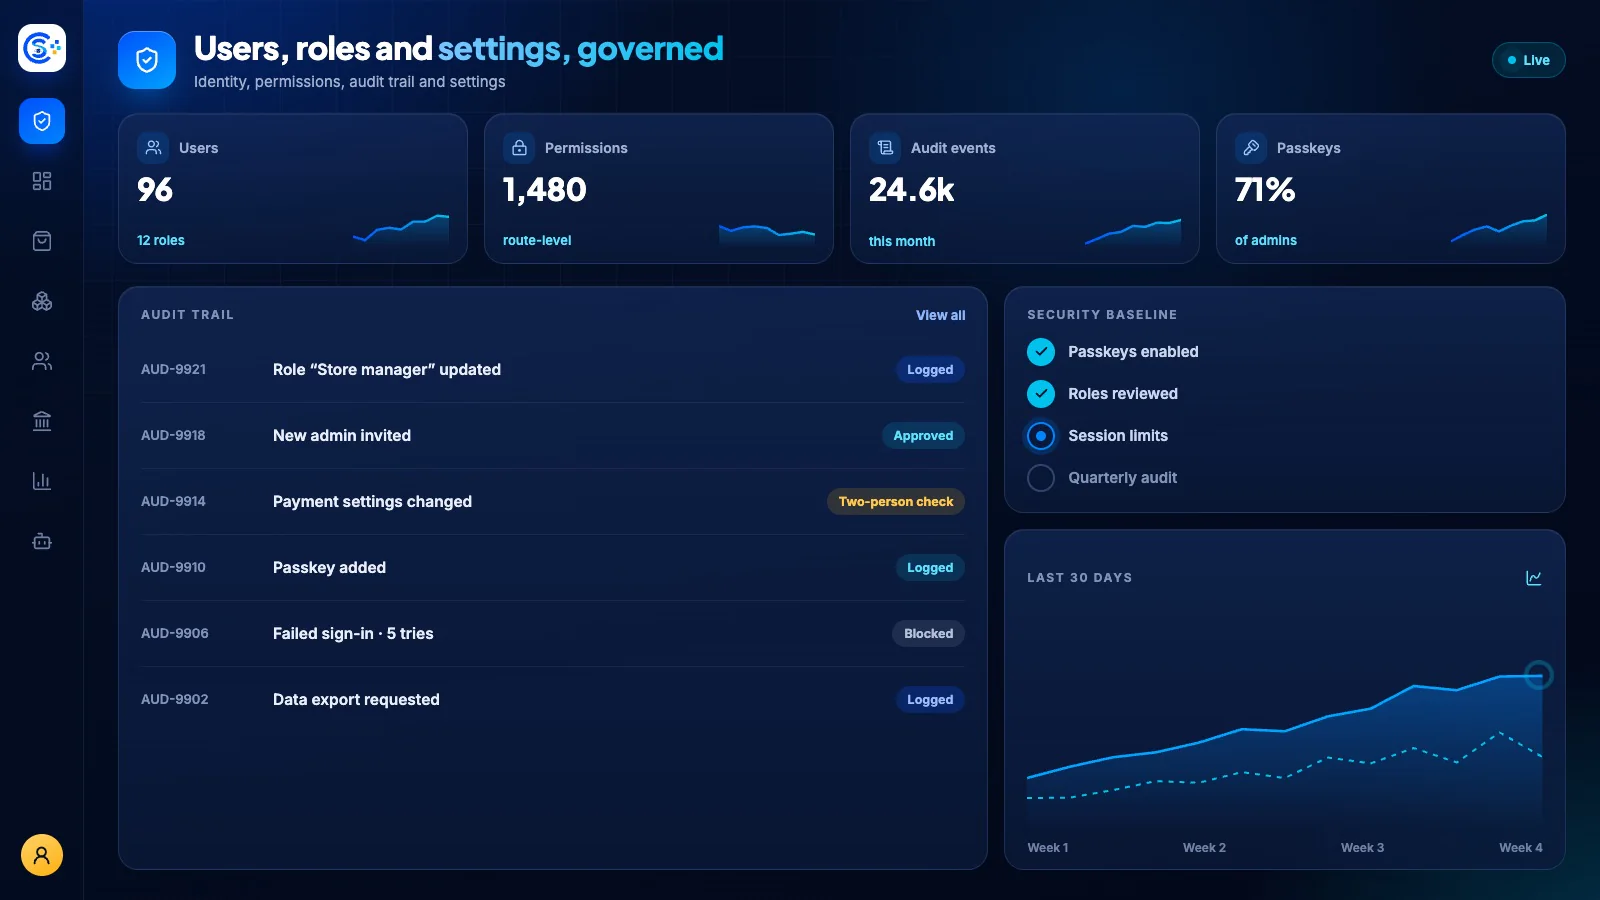Select audit entry AUD-9921
Viewport: 1600px width, 900px height.
coord(553,370)
